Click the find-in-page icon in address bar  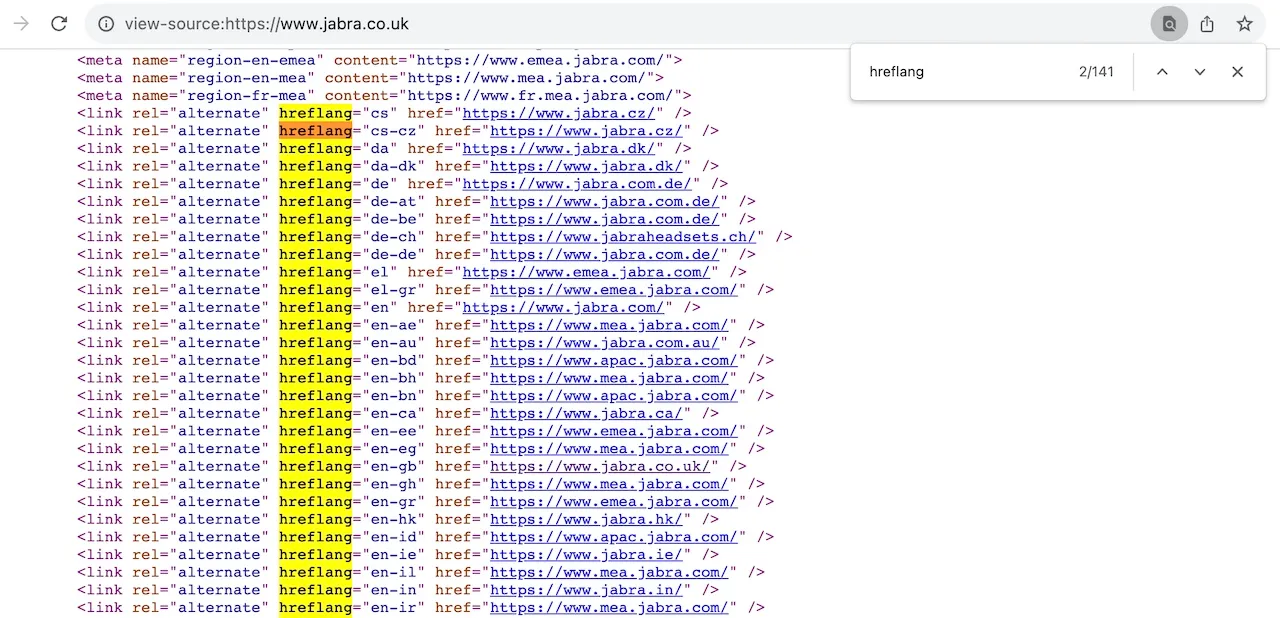point(1169,24)
